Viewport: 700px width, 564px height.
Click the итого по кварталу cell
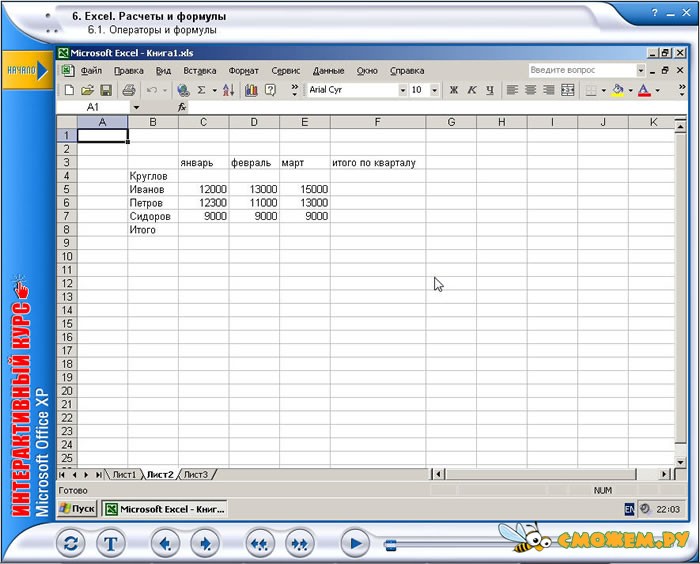[378, 163]
